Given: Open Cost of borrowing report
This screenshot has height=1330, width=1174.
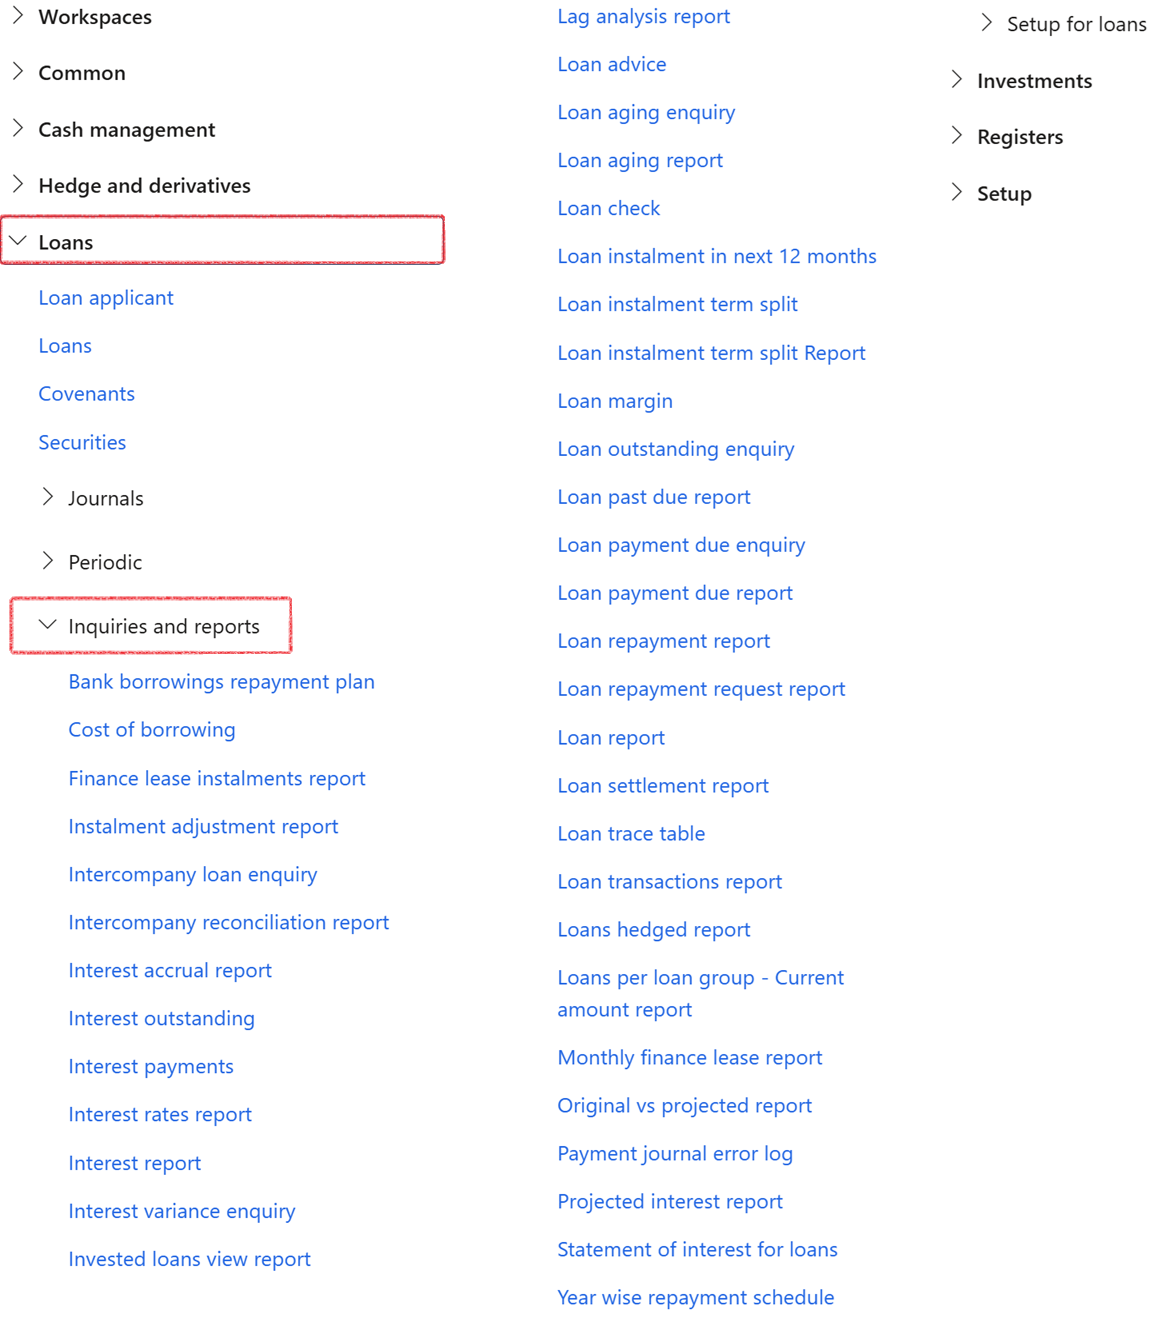Looking at the screenshot, I should tap(152, 730).
